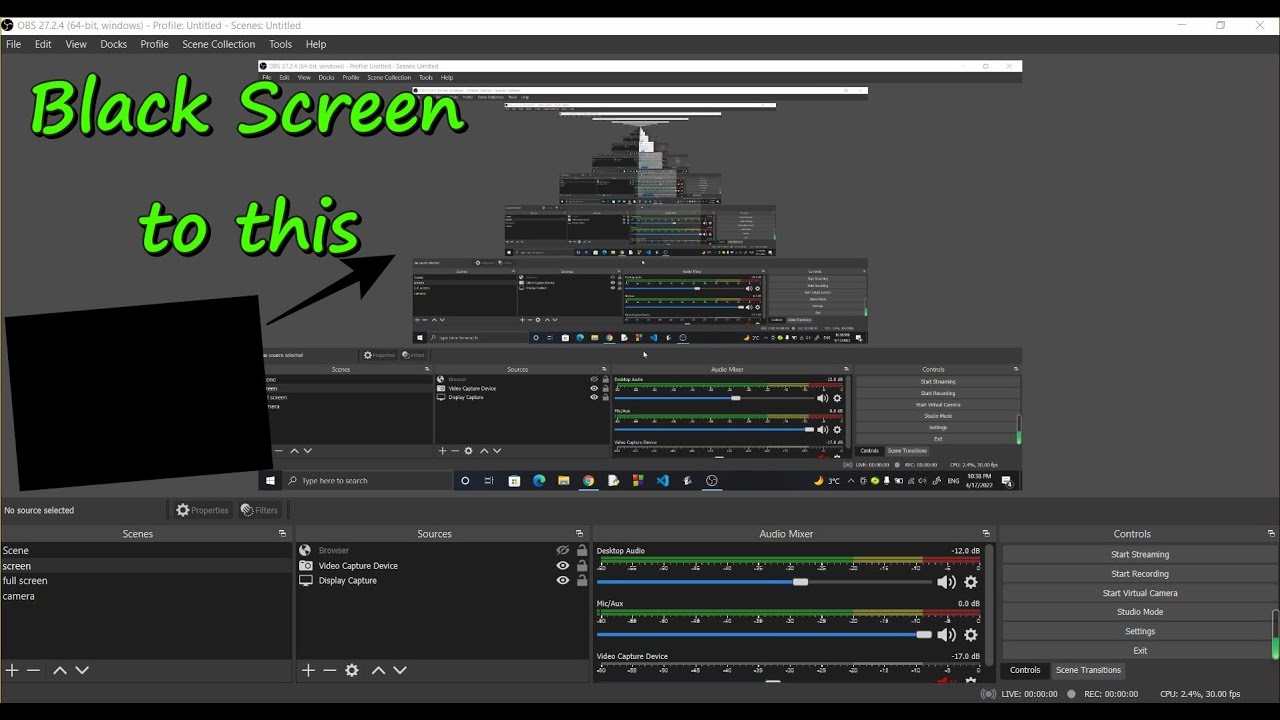
Task: Click the Video Capture Device camera icon
Action: click(x=305, y=566)
